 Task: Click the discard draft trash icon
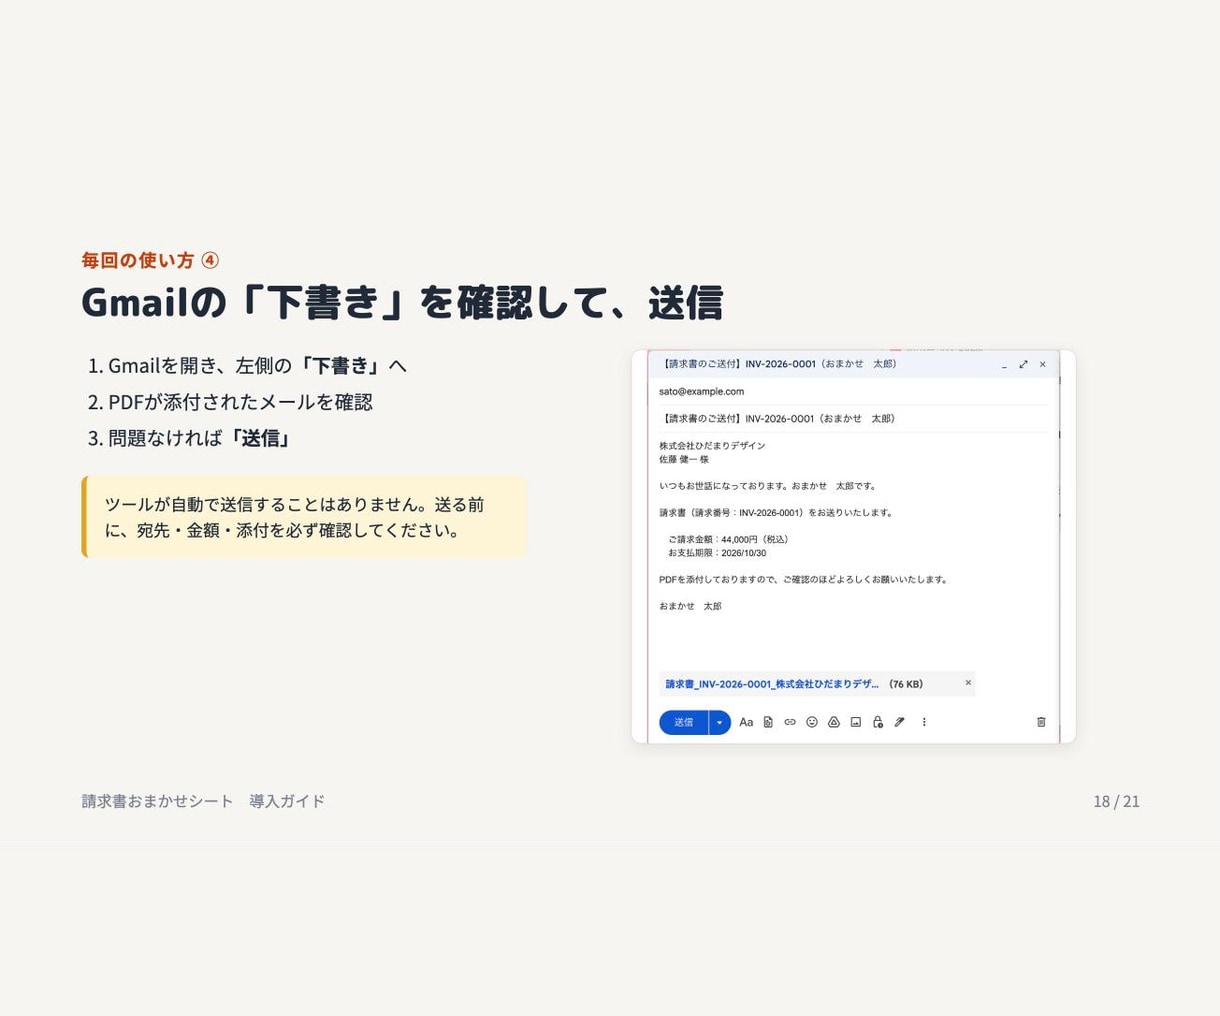point(1041,722)
